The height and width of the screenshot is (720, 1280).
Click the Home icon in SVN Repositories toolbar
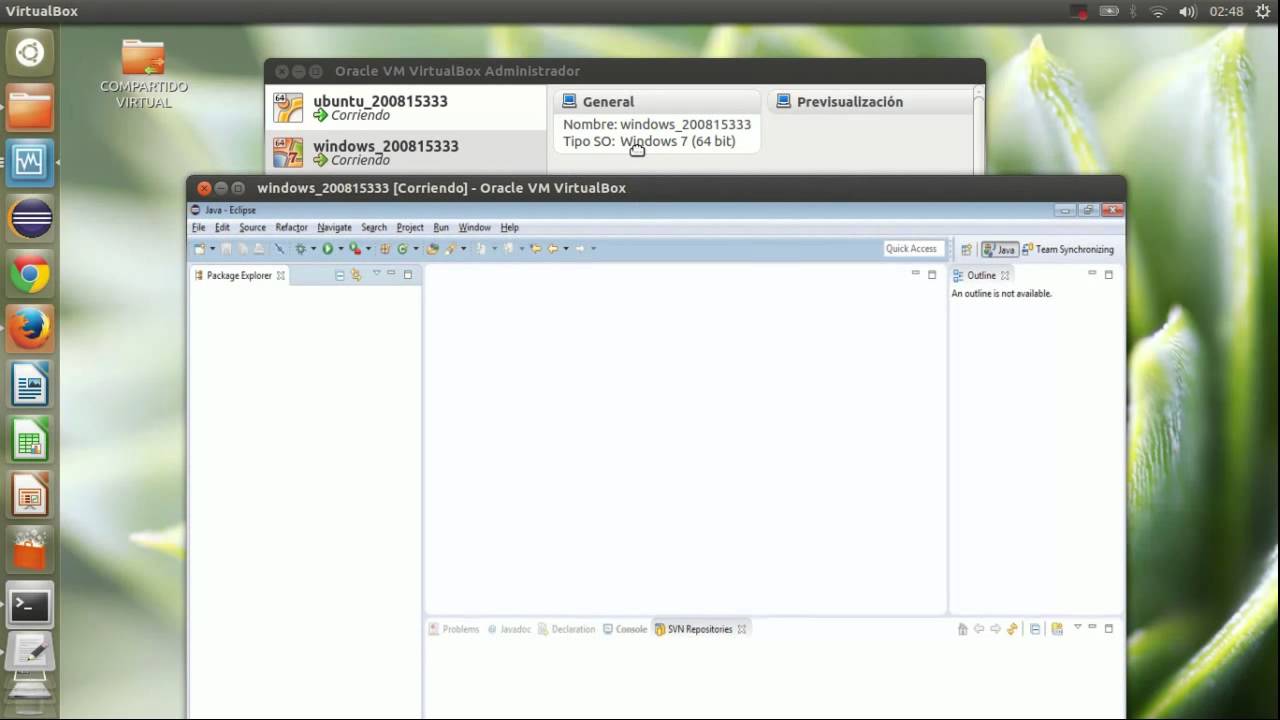tap(963, 629)
